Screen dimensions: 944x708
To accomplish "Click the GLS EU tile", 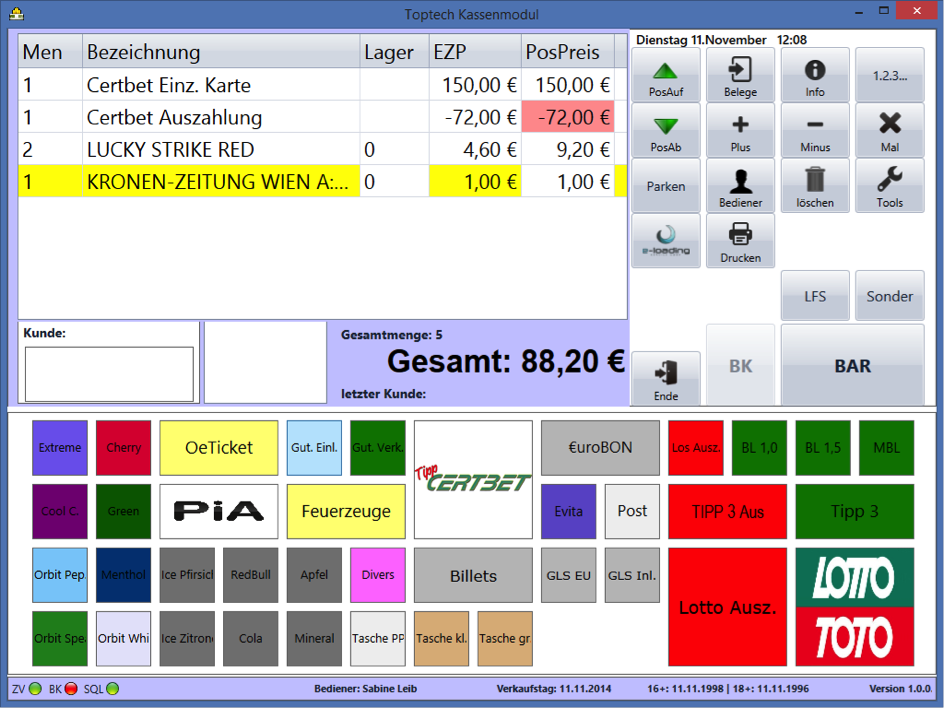I will [x=568, y=575].
